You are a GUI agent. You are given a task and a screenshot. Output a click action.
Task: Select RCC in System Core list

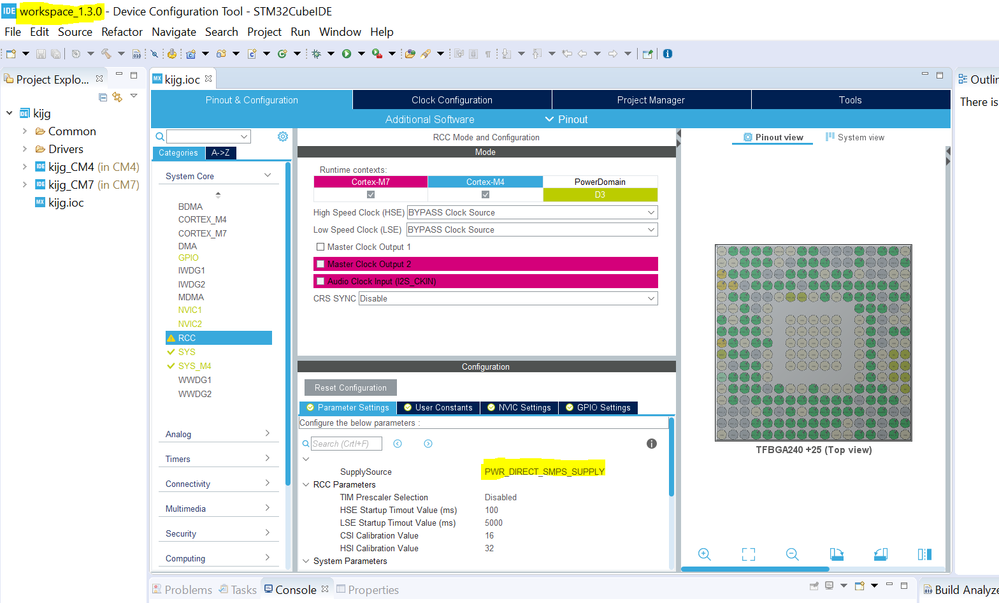[x=219, y=338]
